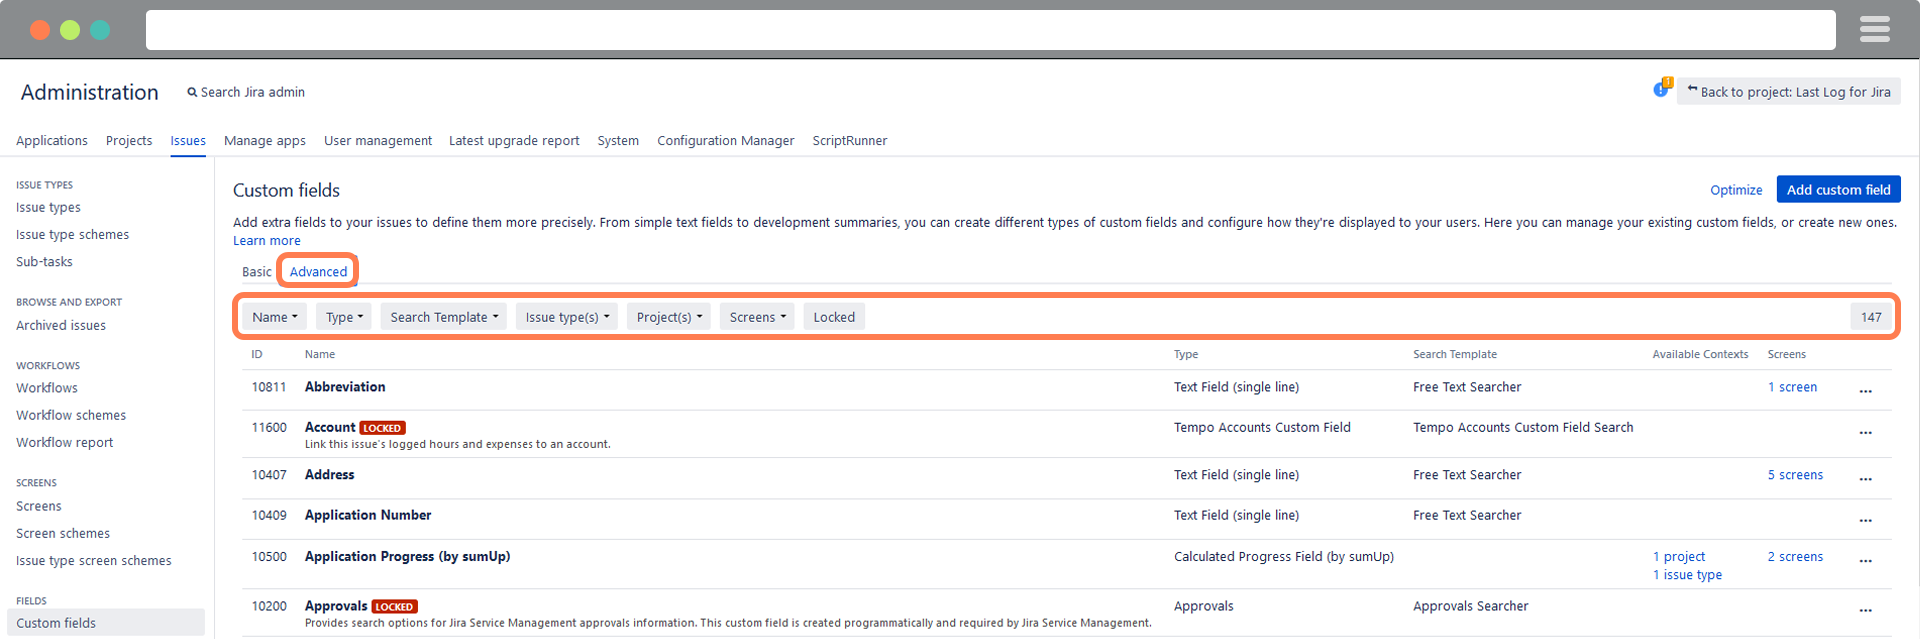Click the Add custom field button
This screenshot has height=639, width=1920.
click(1838, 190)
